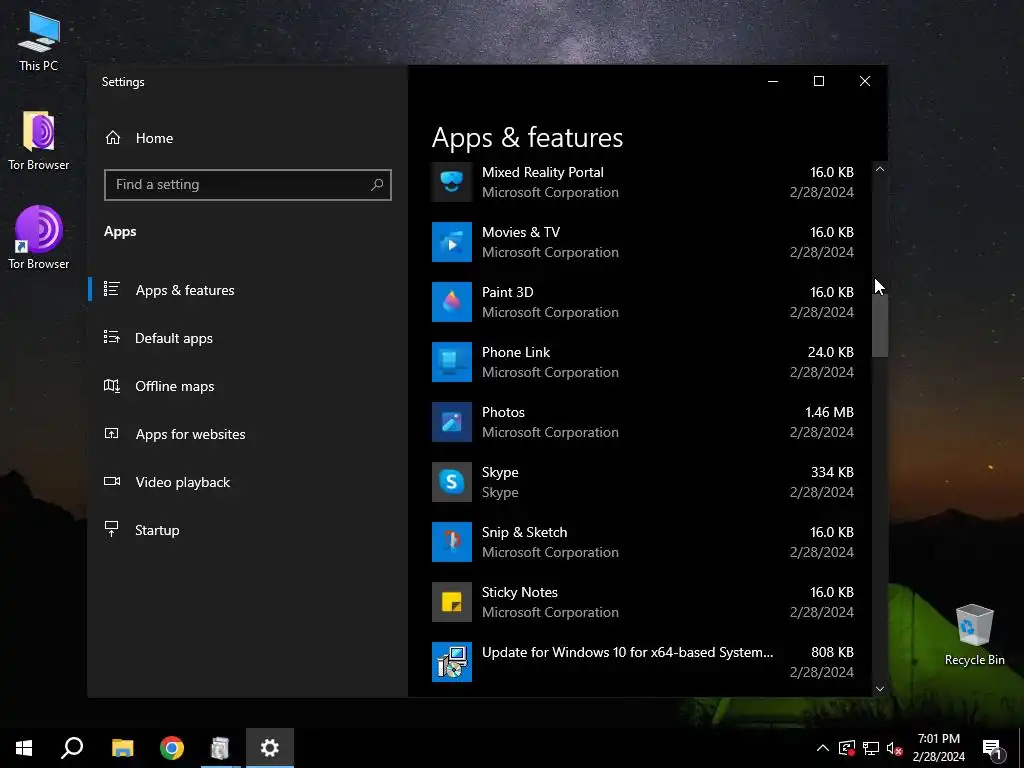Show hidden tray icons chevron
The image size is (1024, 768).
(x=823, y=748)
